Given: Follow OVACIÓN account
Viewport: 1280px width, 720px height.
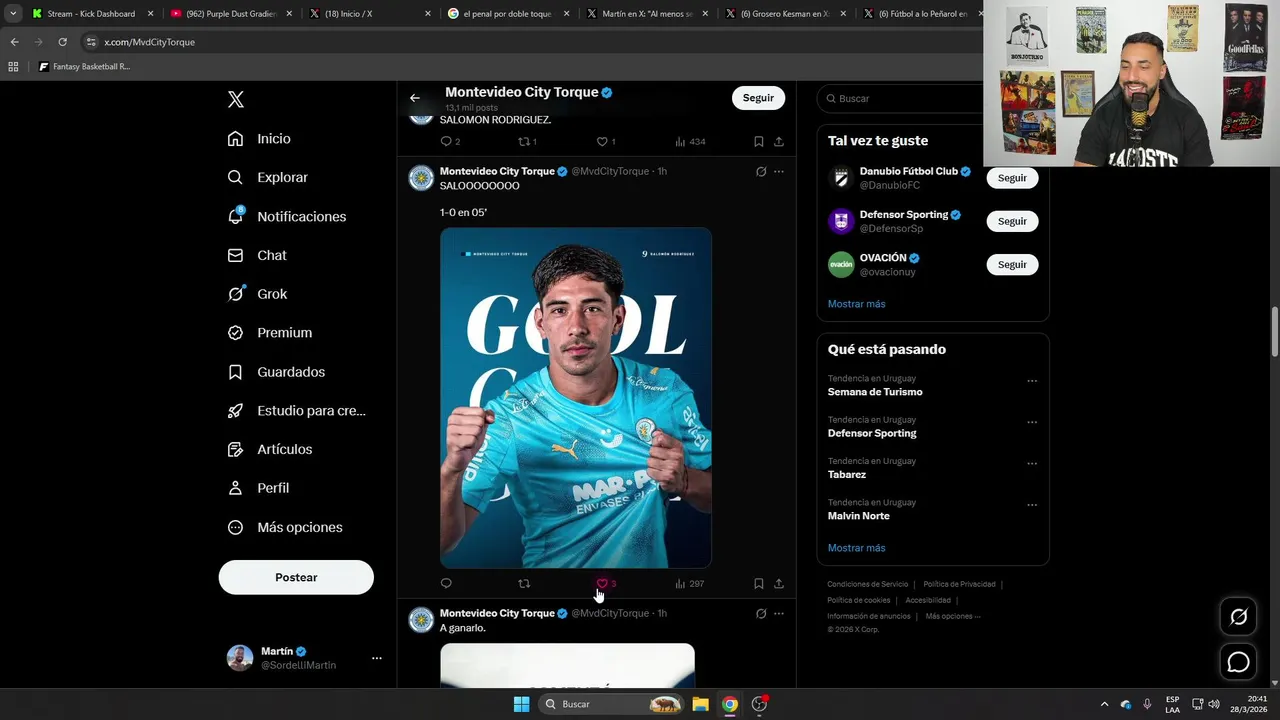Looking at the screenshot, I should (x=1012, y=264).
